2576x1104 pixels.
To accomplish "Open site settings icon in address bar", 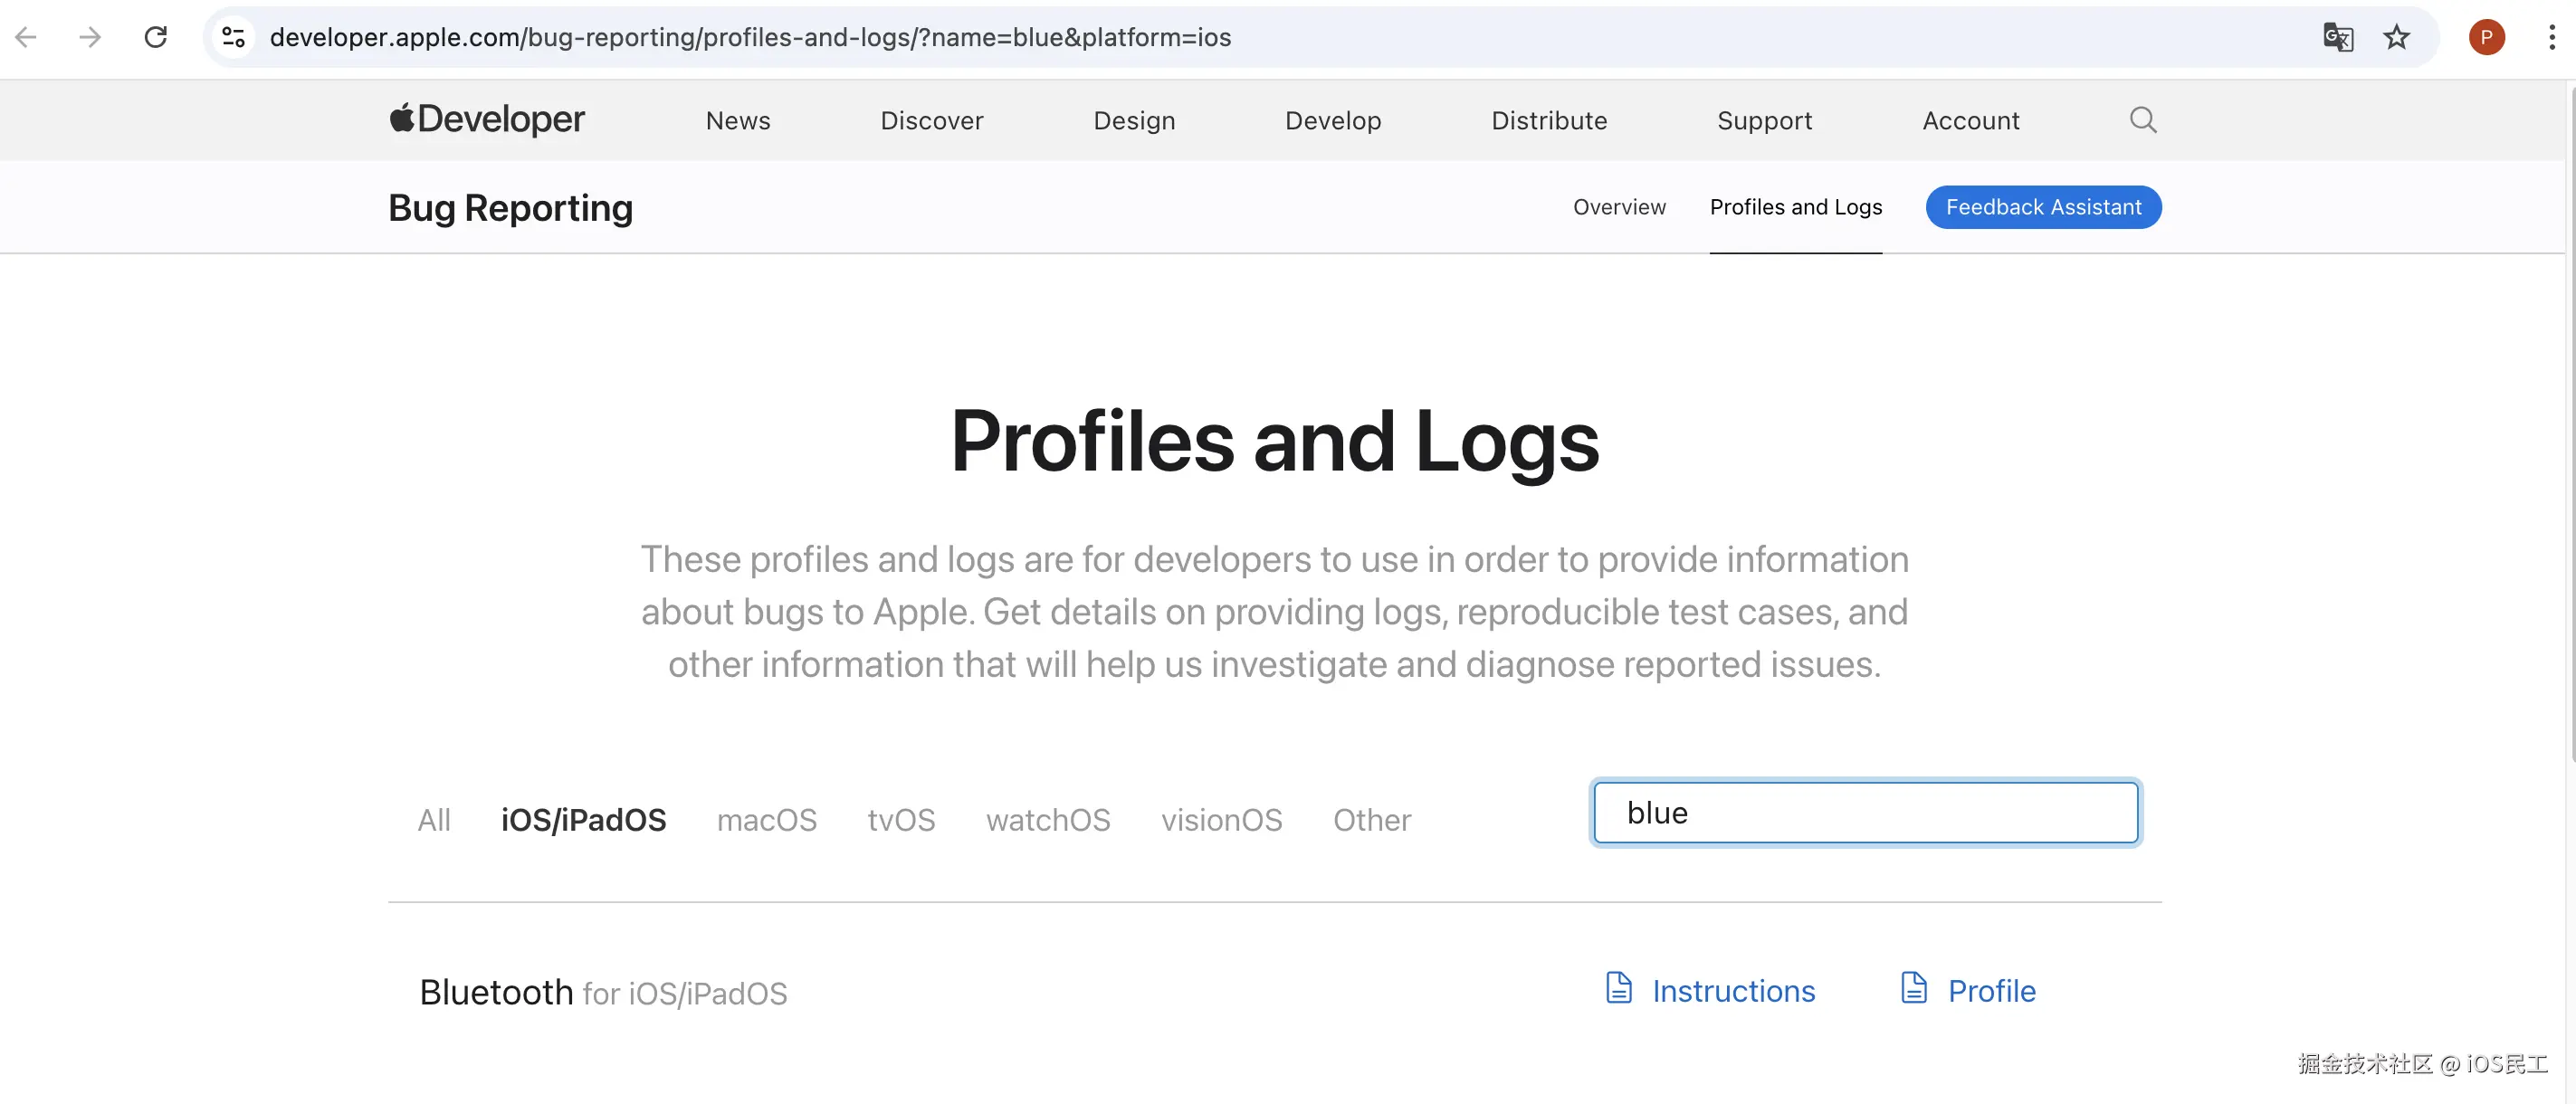I will (x=234, y=37).
